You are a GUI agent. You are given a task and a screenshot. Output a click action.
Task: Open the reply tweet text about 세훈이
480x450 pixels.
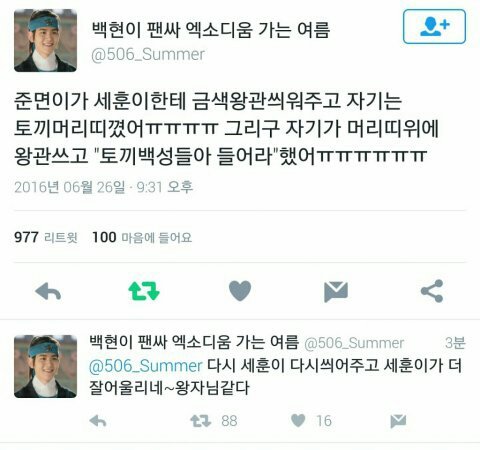[275, 377]
